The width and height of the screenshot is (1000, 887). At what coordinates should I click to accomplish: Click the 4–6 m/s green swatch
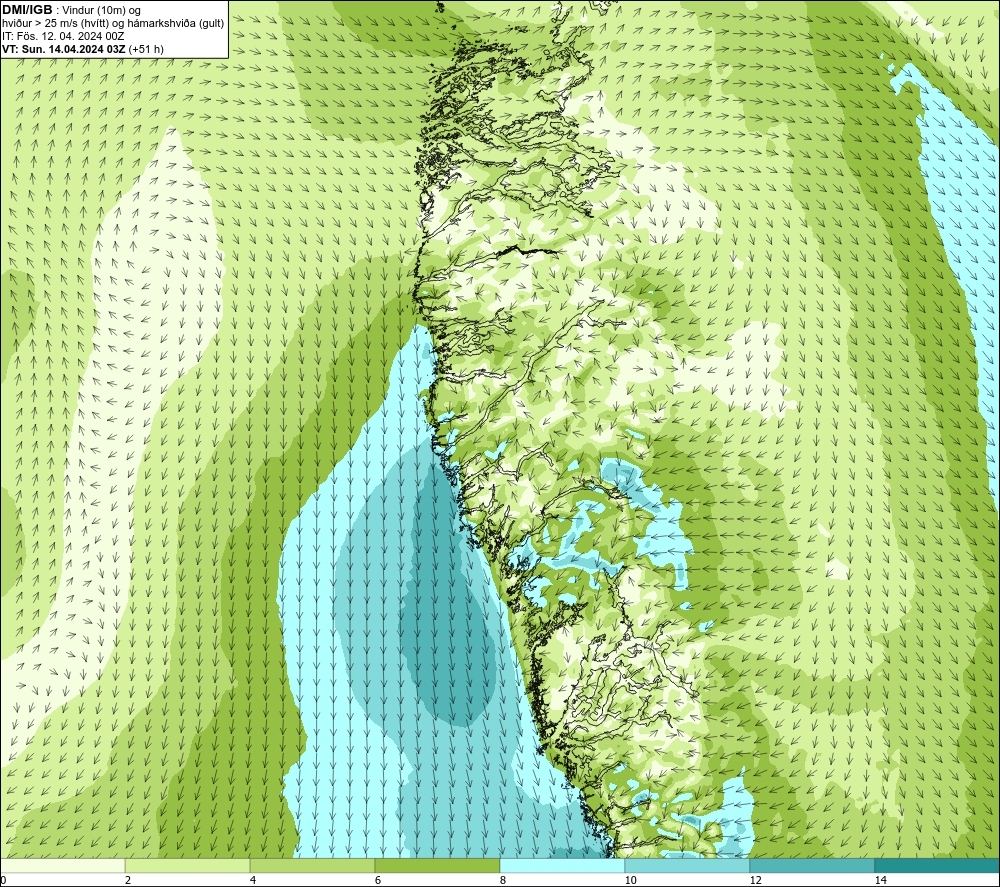pyautogui.click(x=312, y=865)
